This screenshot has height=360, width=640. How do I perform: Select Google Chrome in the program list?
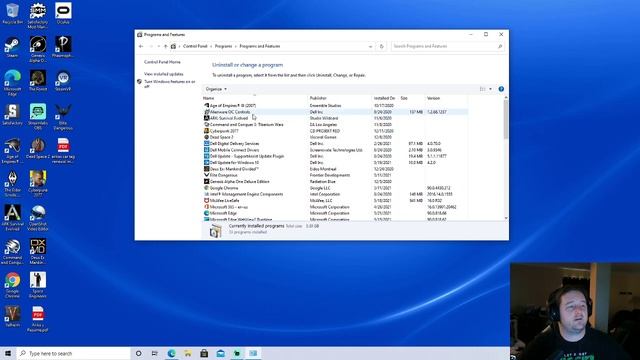[x=335, y=188]
